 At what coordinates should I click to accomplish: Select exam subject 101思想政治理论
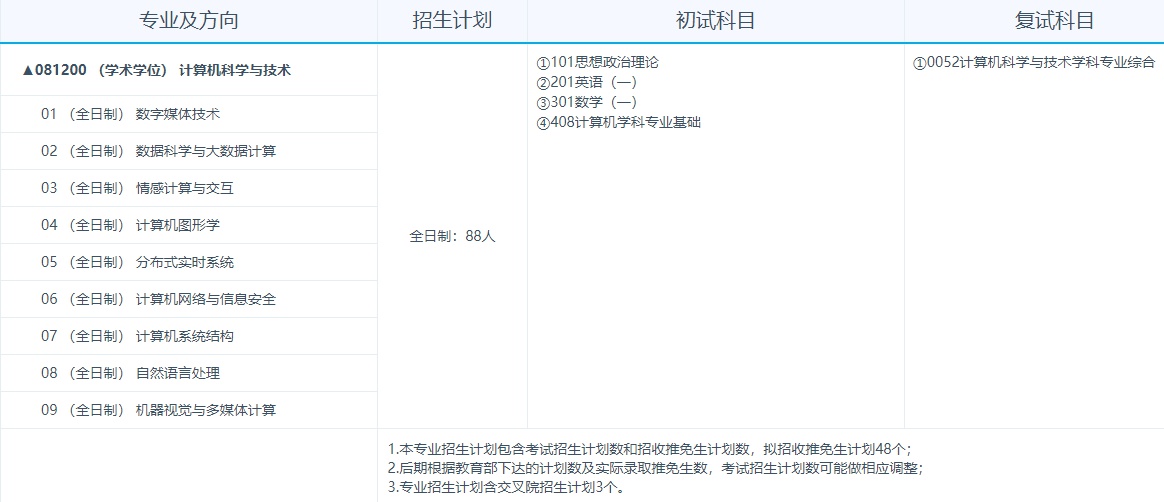point(597,62)
